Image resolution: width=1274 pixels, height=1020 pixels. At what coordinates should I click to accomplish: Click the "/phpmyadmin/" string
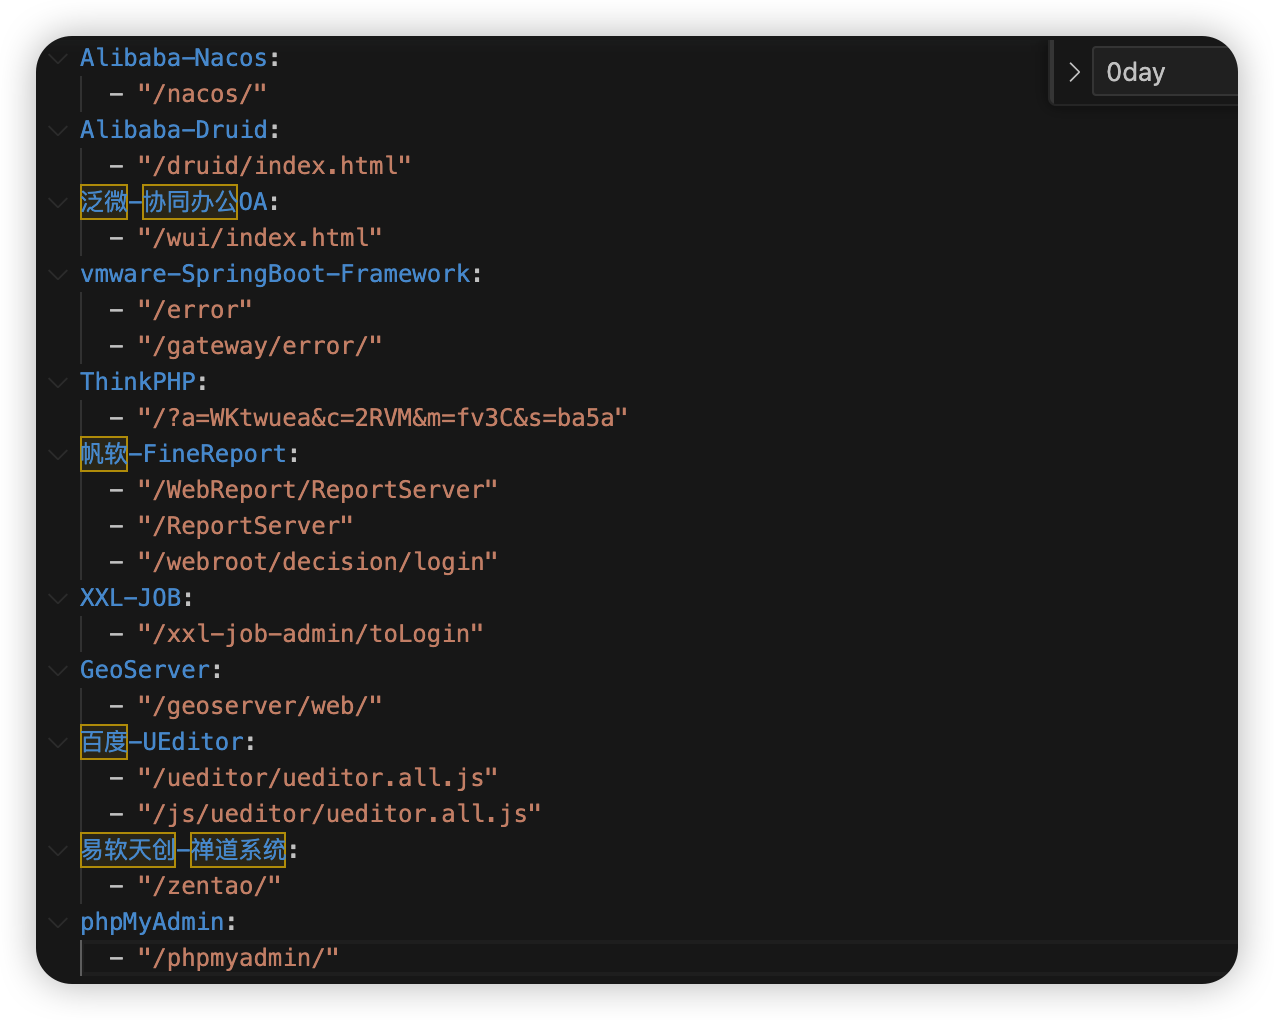239,958
